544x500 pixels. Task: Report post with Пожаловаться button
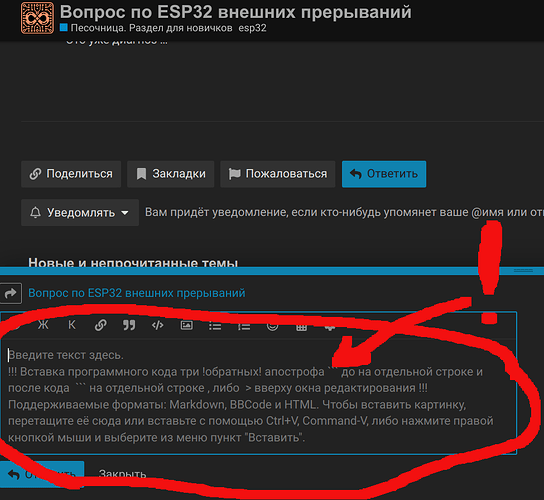278,174
